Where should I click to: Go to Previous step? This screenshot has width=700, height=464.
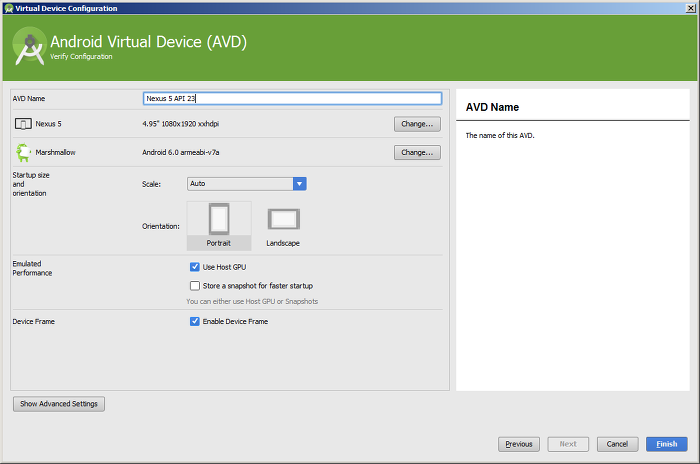[x=519, y=444]
